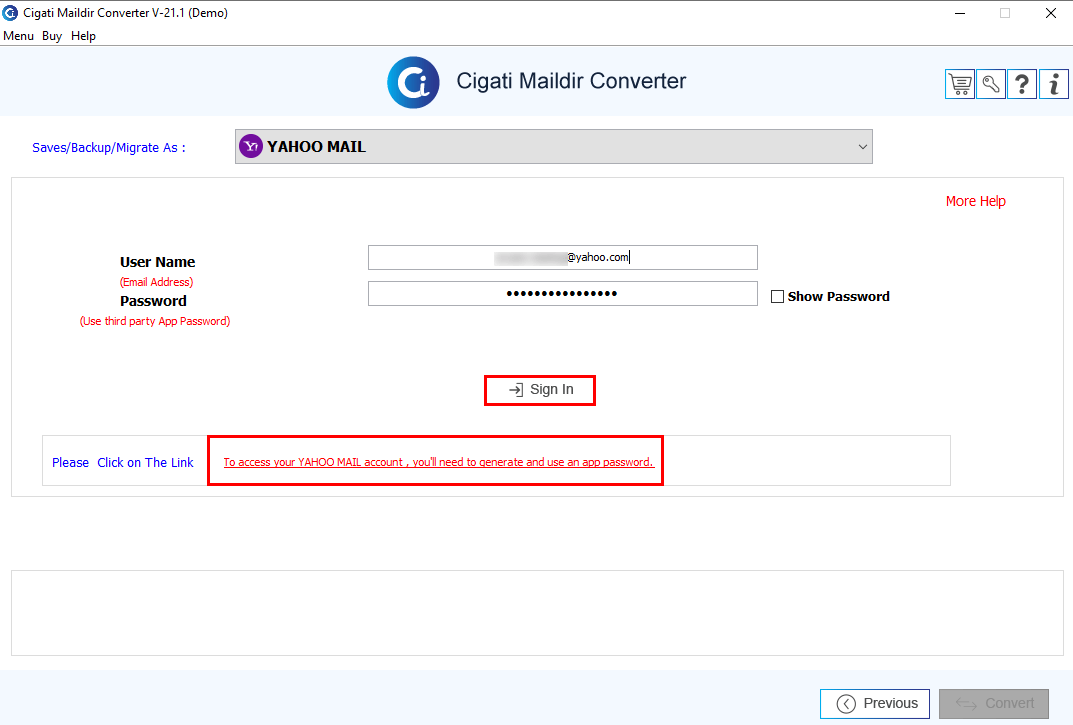Expand the Saves/Backup/Migrate As dropdown arrow
Viewport: 1073px width, 725px height.
tap(862, 147)
